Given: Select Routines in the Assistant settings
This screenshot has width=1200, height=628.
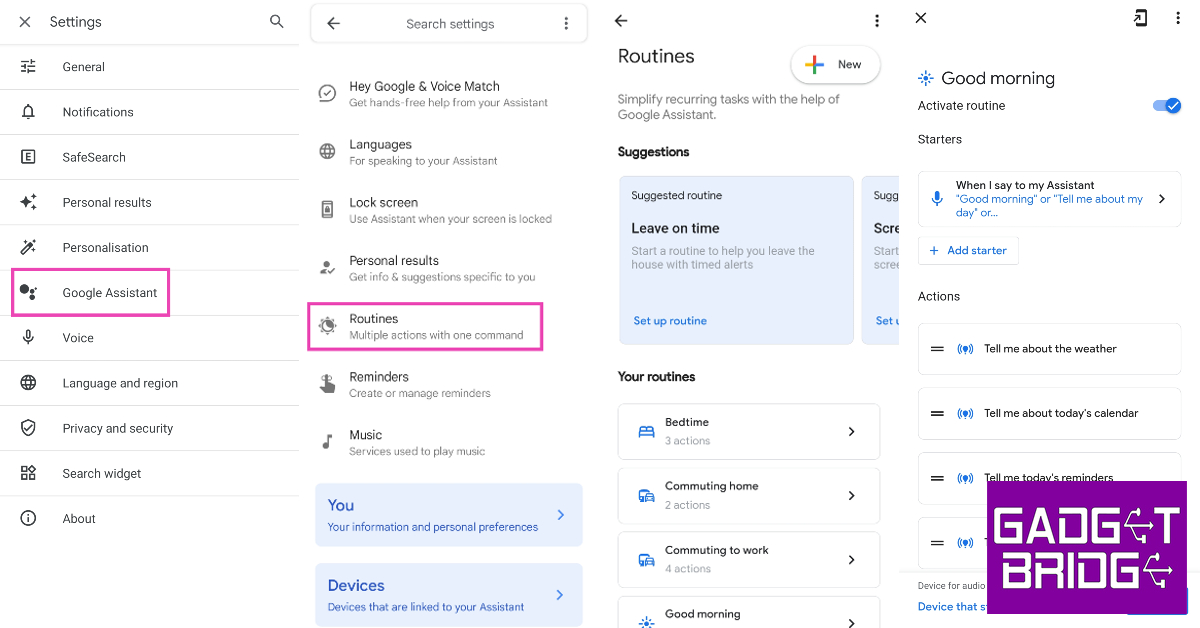Looking at the screenshot, I should click(x=425, y=327).
